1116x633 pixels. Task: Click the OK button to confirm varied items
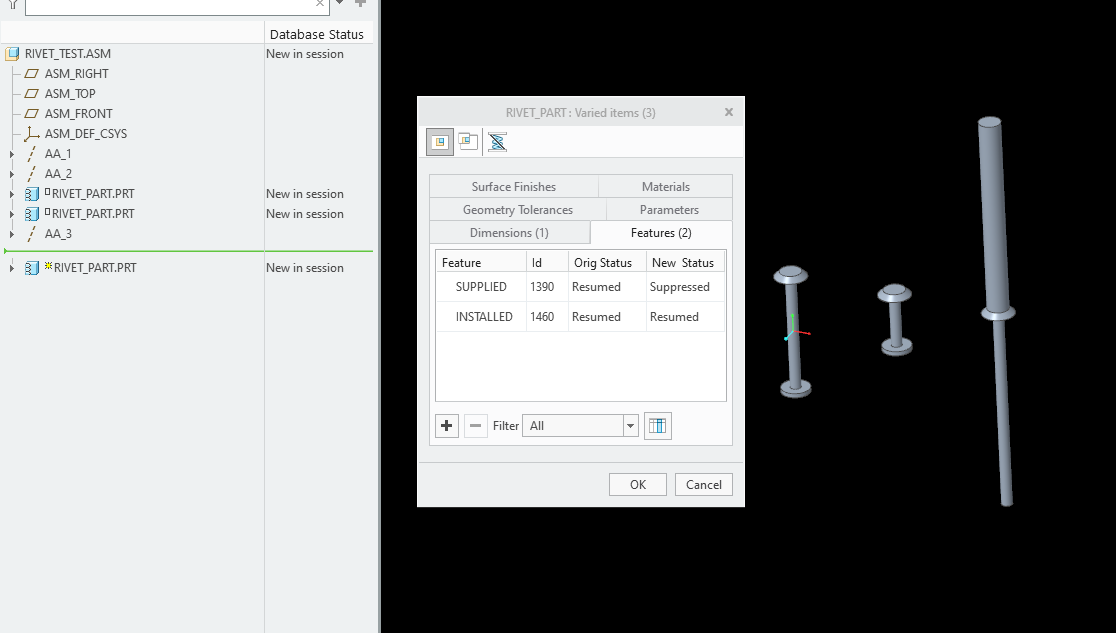tap(637, 484)
